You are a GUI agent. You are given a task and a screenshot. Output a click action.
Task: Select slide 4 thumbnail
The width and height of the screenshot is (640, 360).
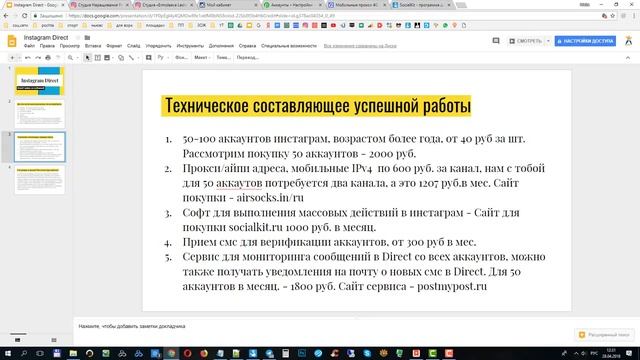pos(40,180)
